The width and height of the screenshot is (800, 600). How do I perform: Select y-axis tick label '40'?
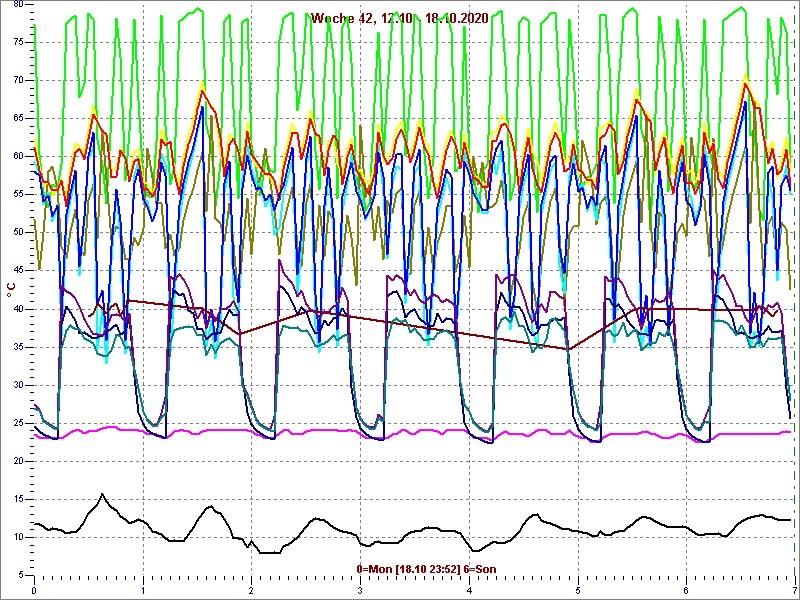click(18, 309)
